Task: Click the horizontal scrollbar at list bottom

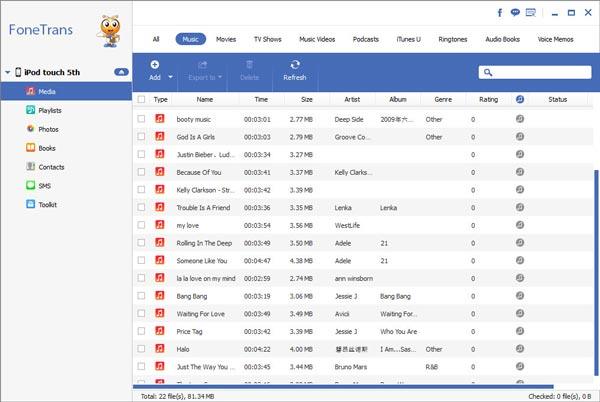Action: [343, 387]
